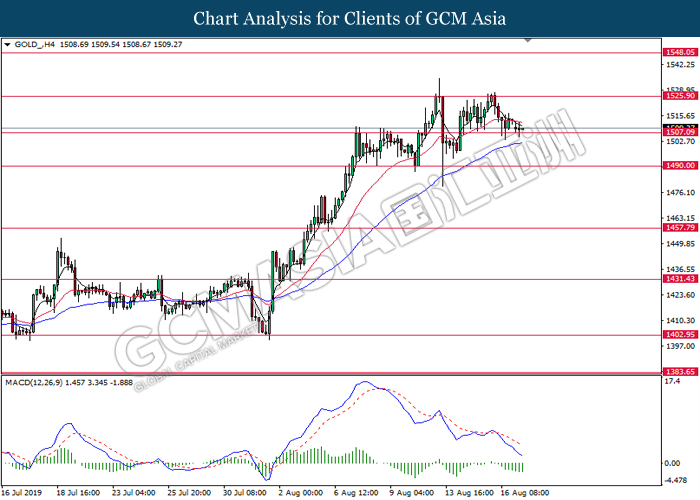Click the 0.00 MACD zero level value

tap(672, 463)
